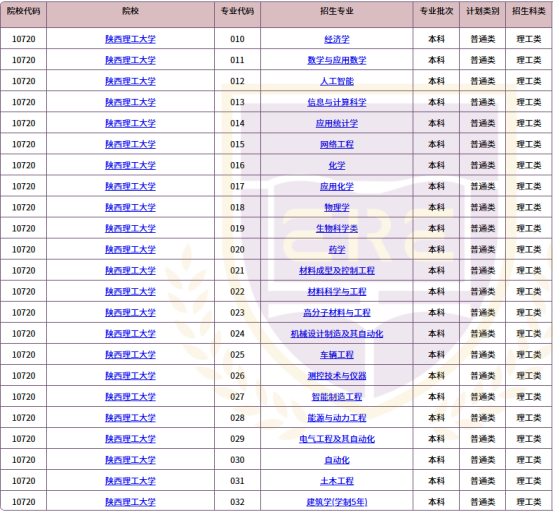554x513 pixels.
Task: Click 陕西理工大学 link in row 024
Action: [x=130, y=334]
